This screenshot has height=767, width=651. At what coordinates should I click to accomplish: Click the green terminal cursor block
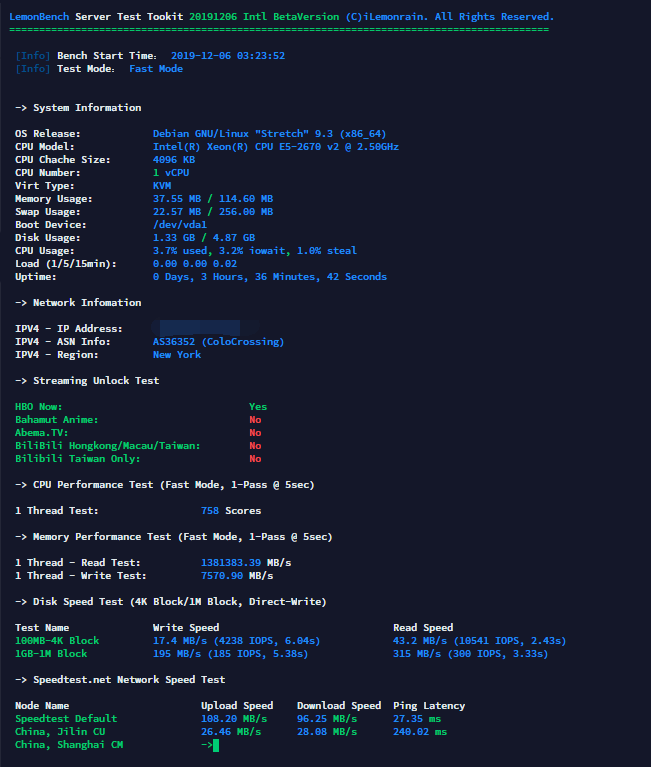point(215,745)
